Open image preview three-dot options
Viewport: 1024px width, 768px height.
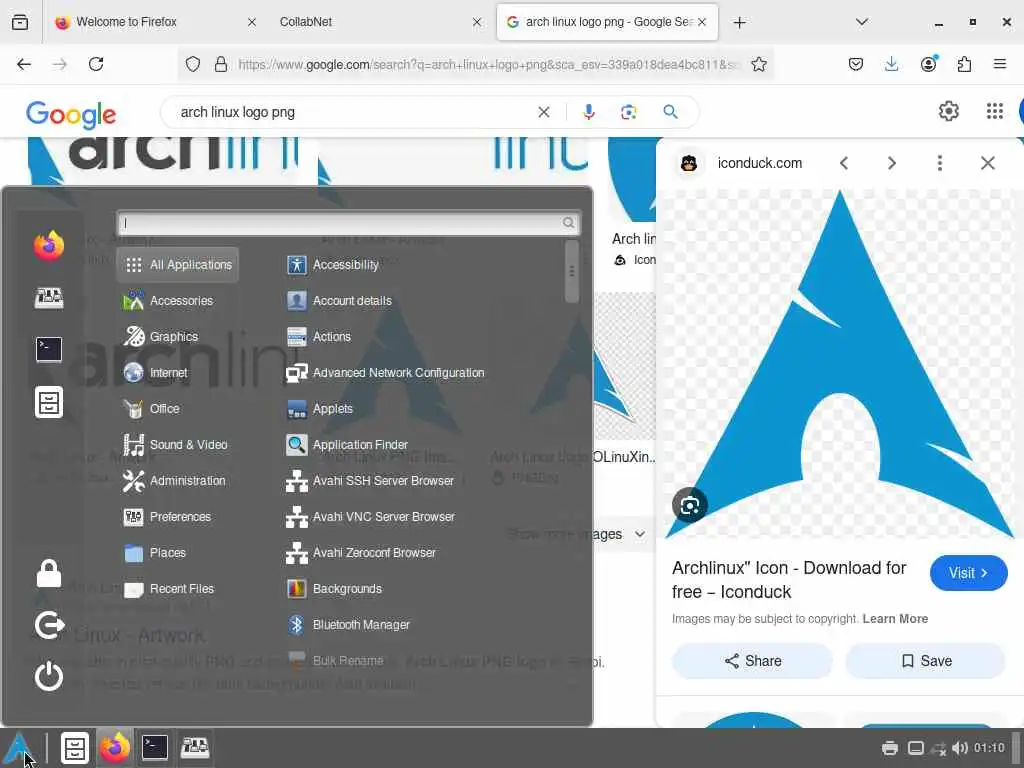pyautogui.click(x=940, y=163)
